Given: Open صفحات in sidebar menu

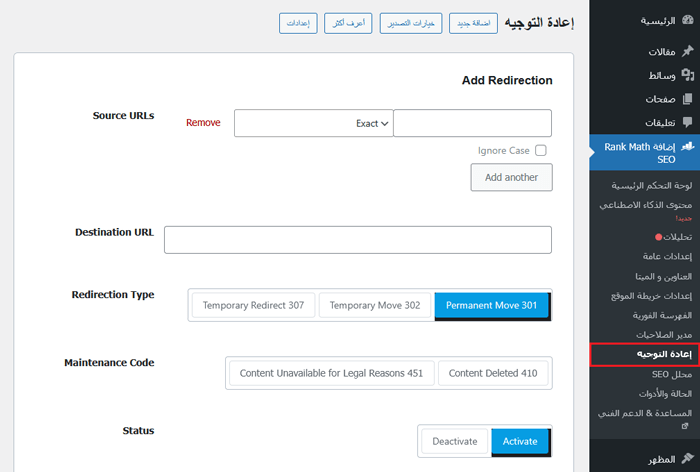Looking at the screenshot, I should [x=660, y=99].
